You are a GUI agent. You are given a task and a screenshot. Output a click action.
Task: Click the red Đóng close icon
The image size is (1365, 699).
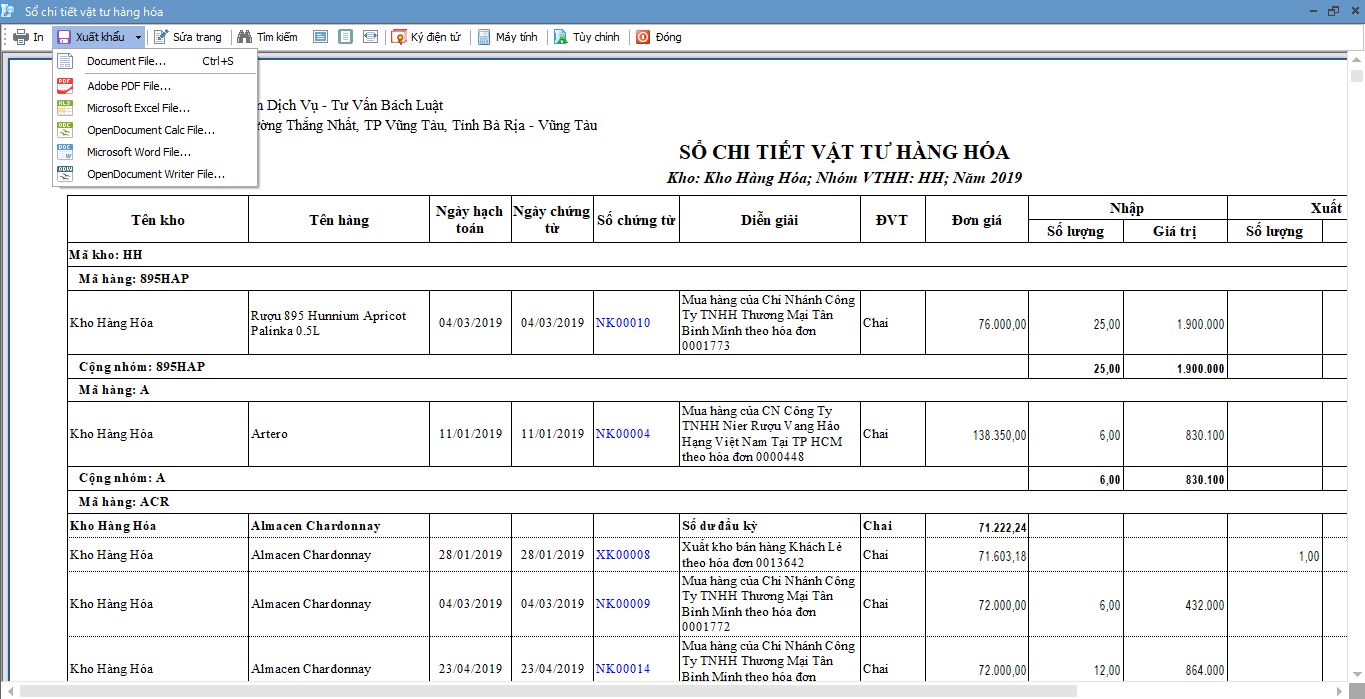pyautogui.click(x=643, y=37)
